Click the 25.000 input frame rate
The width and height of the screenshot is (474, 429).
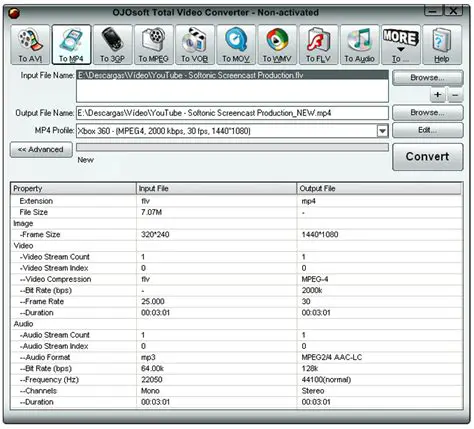coord(153,302)
